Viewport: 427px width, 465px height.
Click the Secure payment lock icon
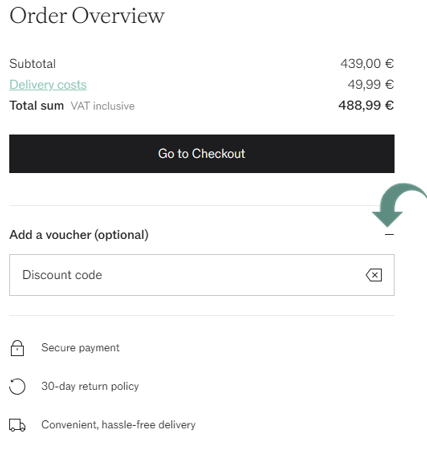(x=17, y=348)
